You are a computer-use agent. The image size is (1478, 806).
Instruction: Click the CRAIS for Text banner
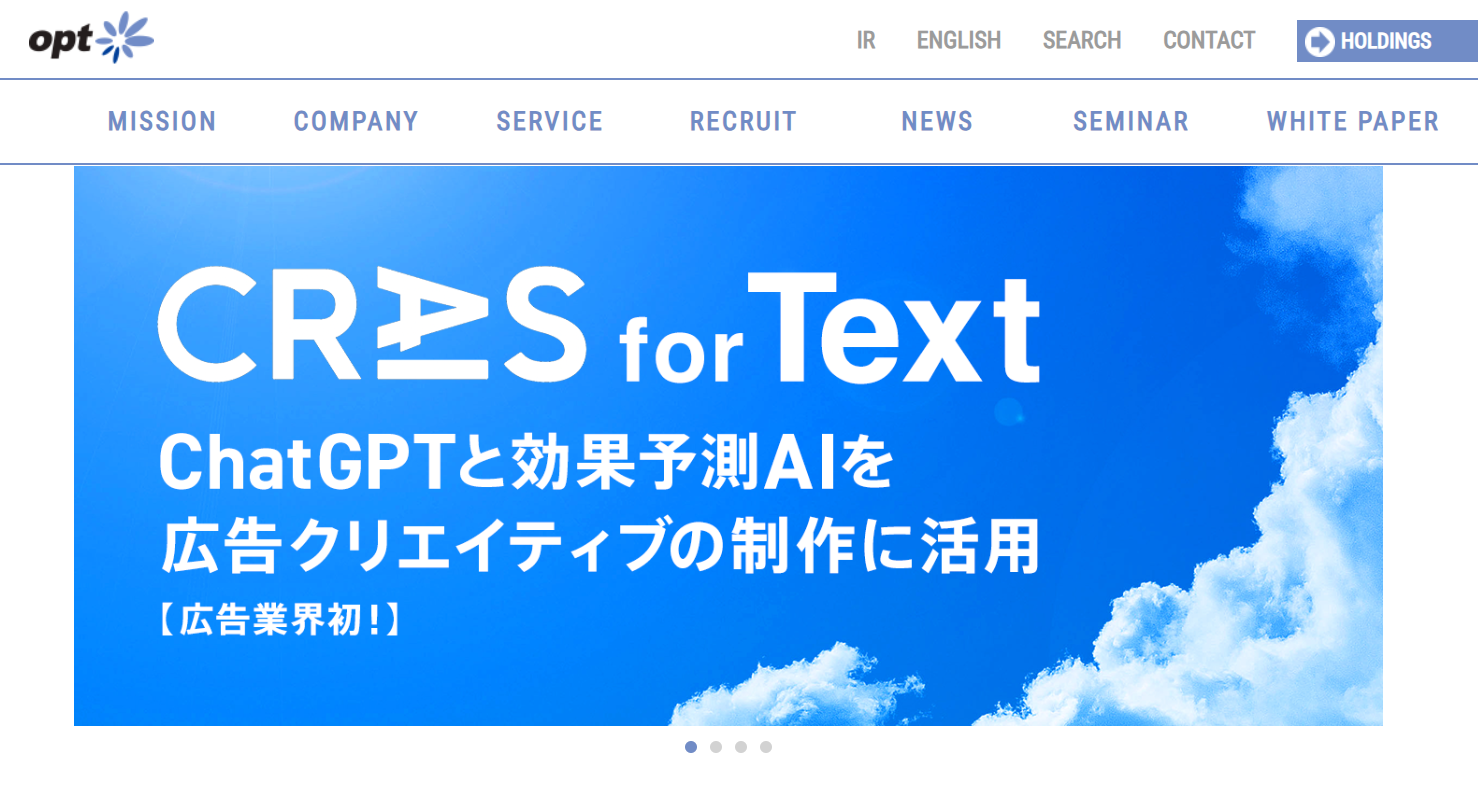(728, 446)
